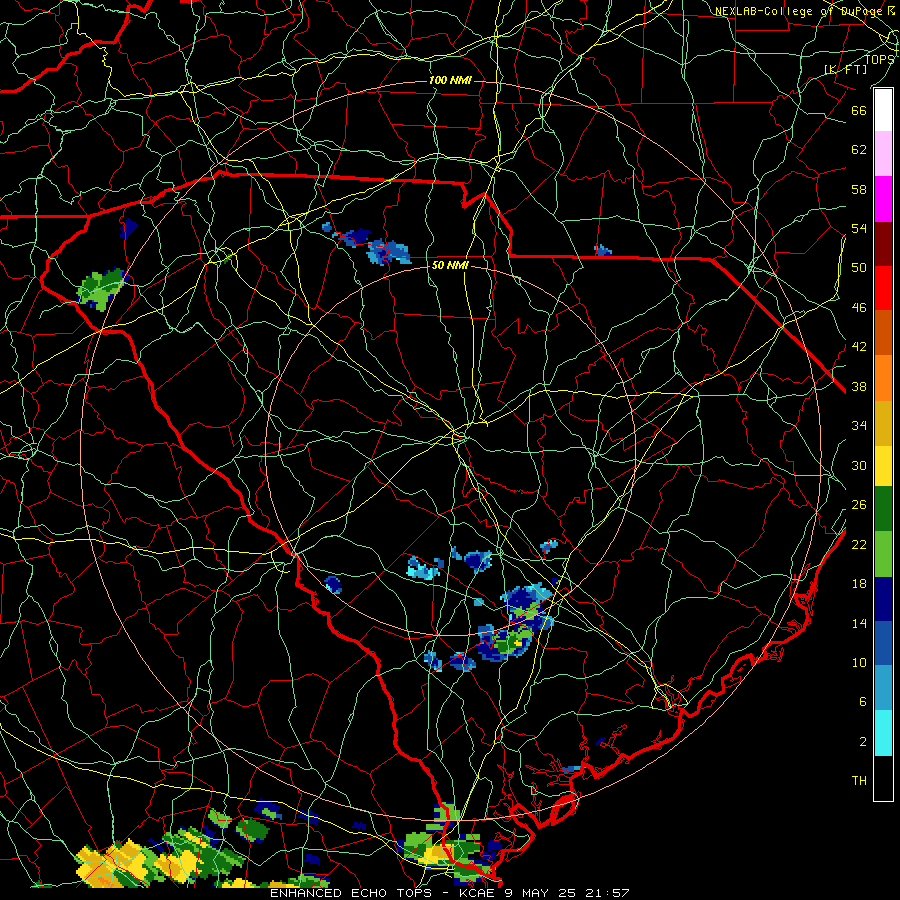
Task: Click the legend value 22
Action: (x=859, y=545)
